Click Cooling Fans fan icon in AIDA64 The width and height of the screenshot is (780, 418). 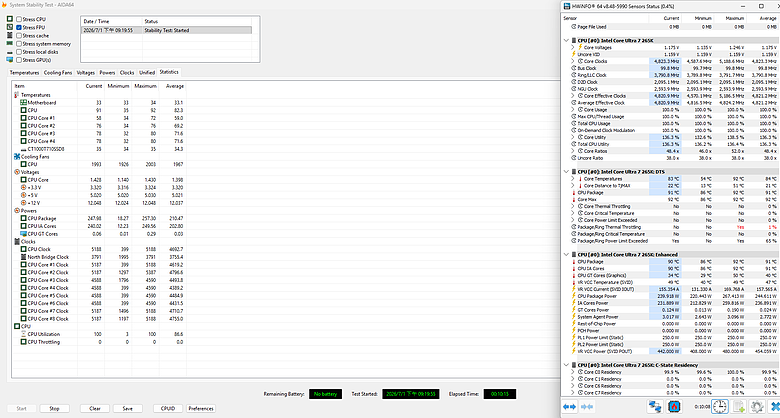[17, 157]
